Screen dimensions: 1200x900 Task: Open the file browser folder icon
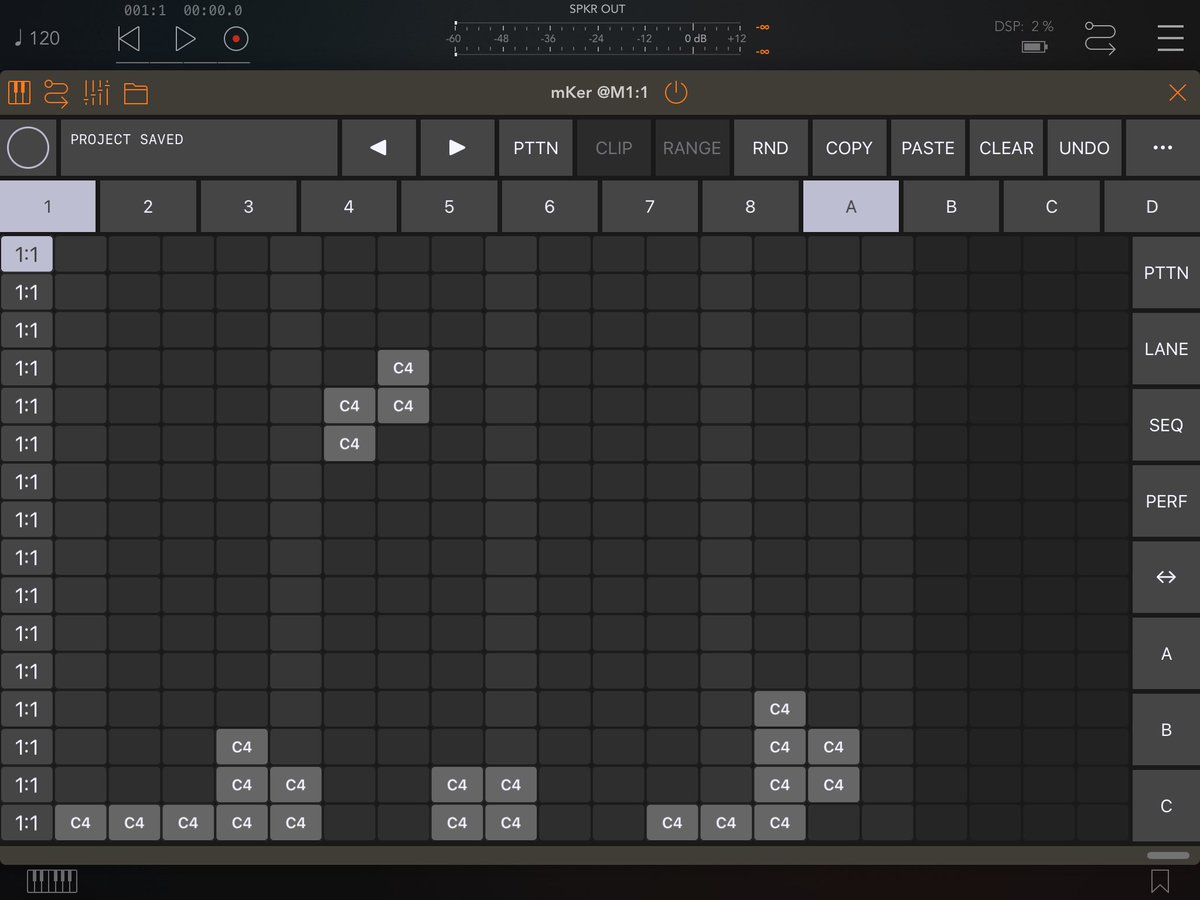click(x=135, y=92)
